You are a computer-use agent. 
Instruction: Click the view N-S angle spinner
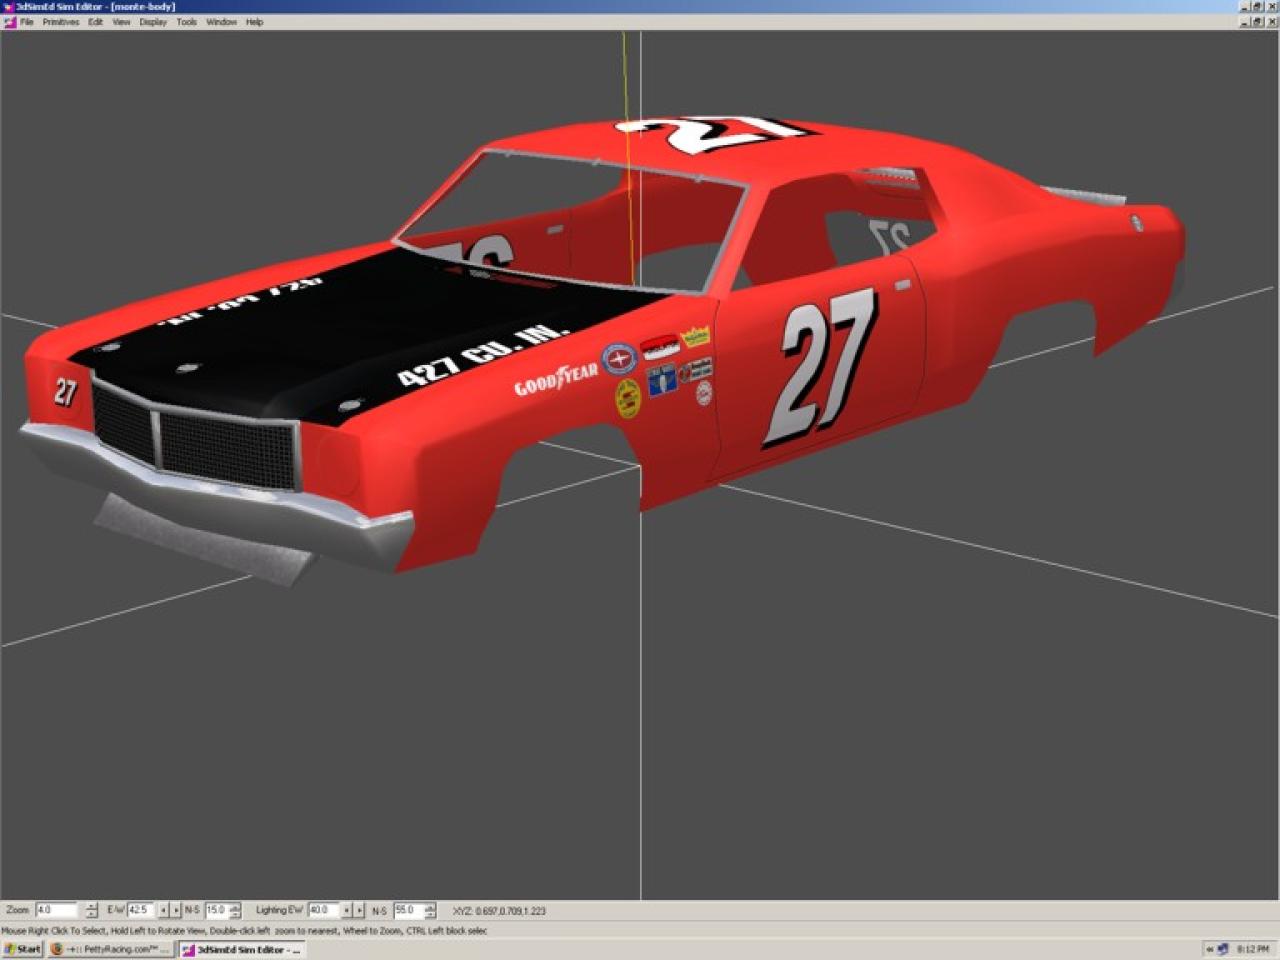pos(235,910)
